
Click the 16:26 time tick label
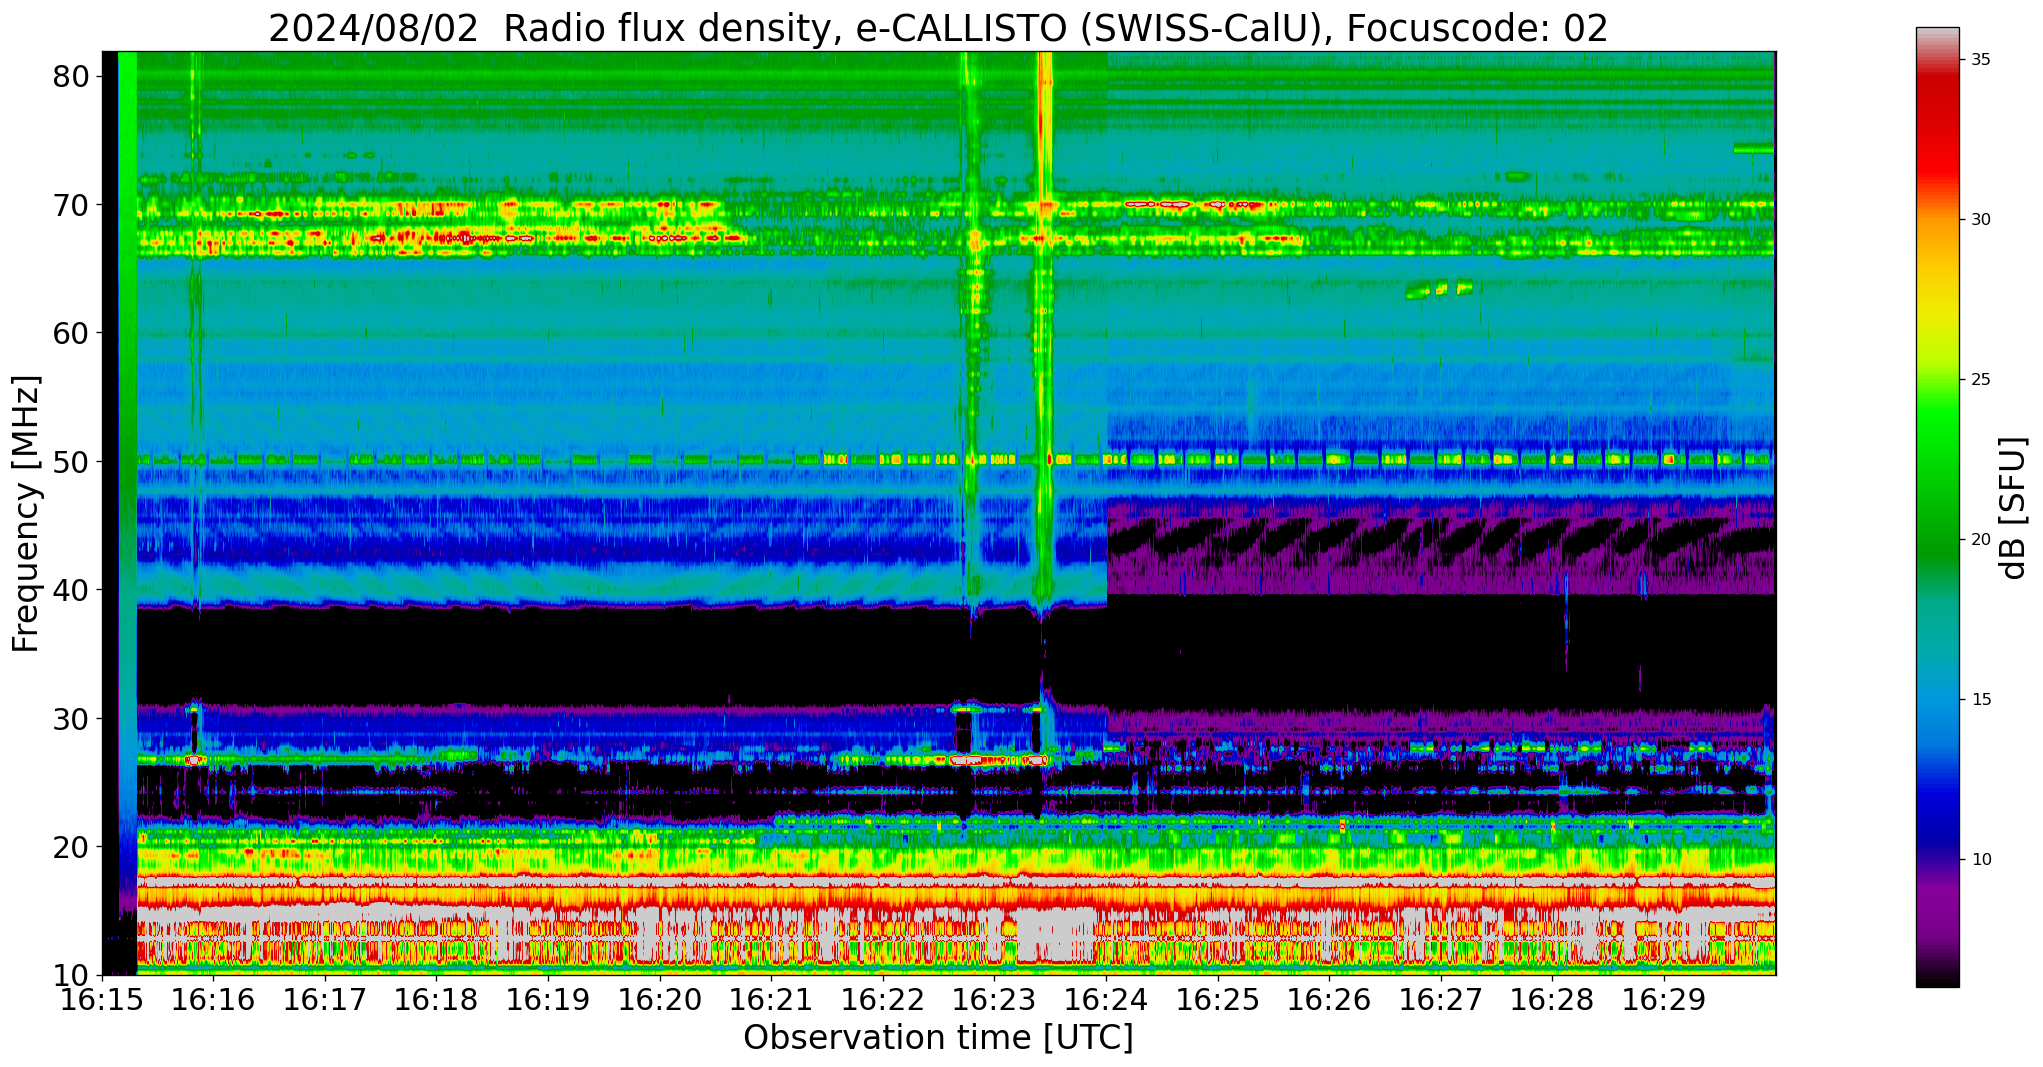[x=1328, y=999]
